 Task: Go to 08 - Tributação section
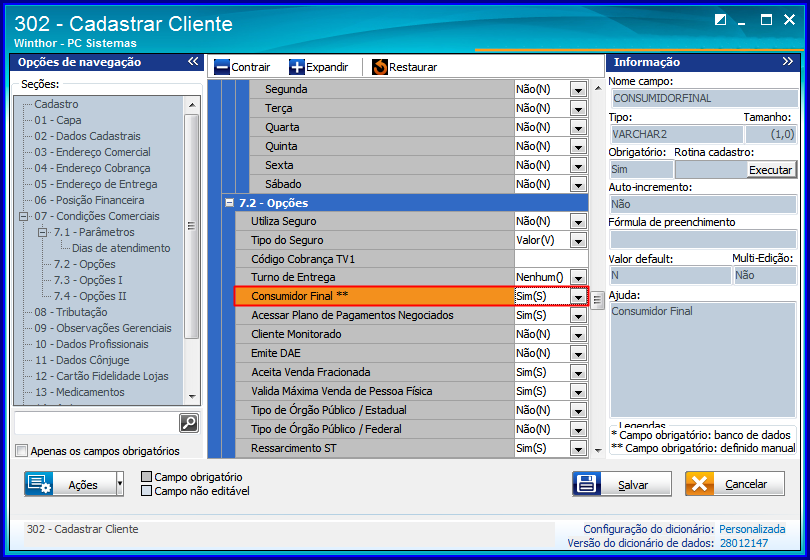point(71,313)
